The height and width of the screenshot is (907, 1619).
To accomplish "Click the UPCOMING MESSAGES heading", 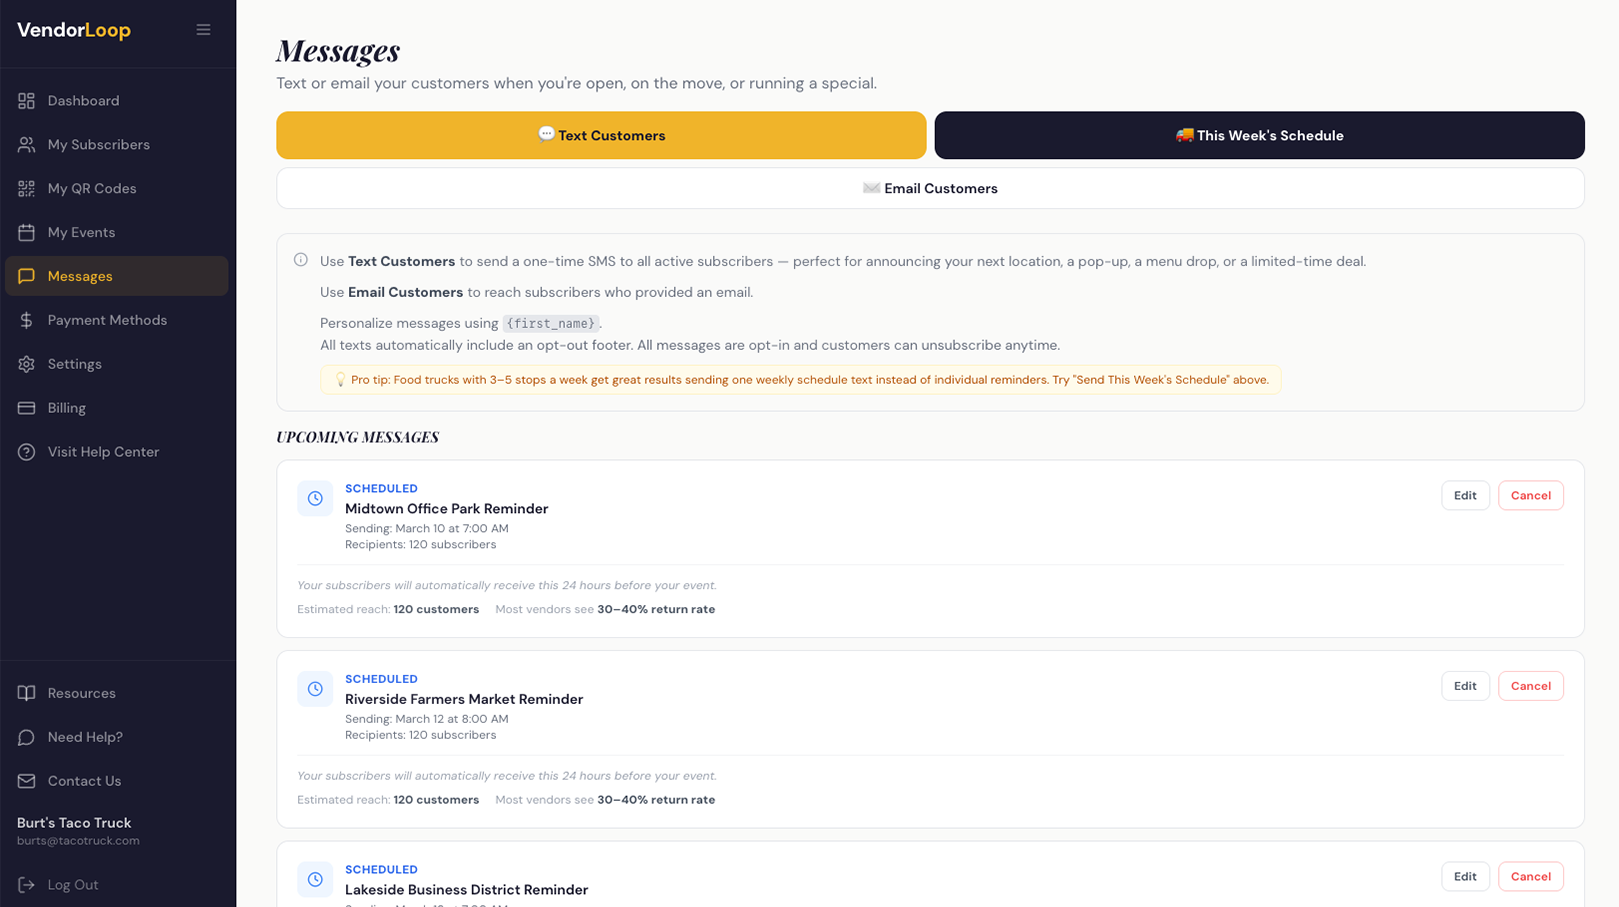I will point(358,437).
